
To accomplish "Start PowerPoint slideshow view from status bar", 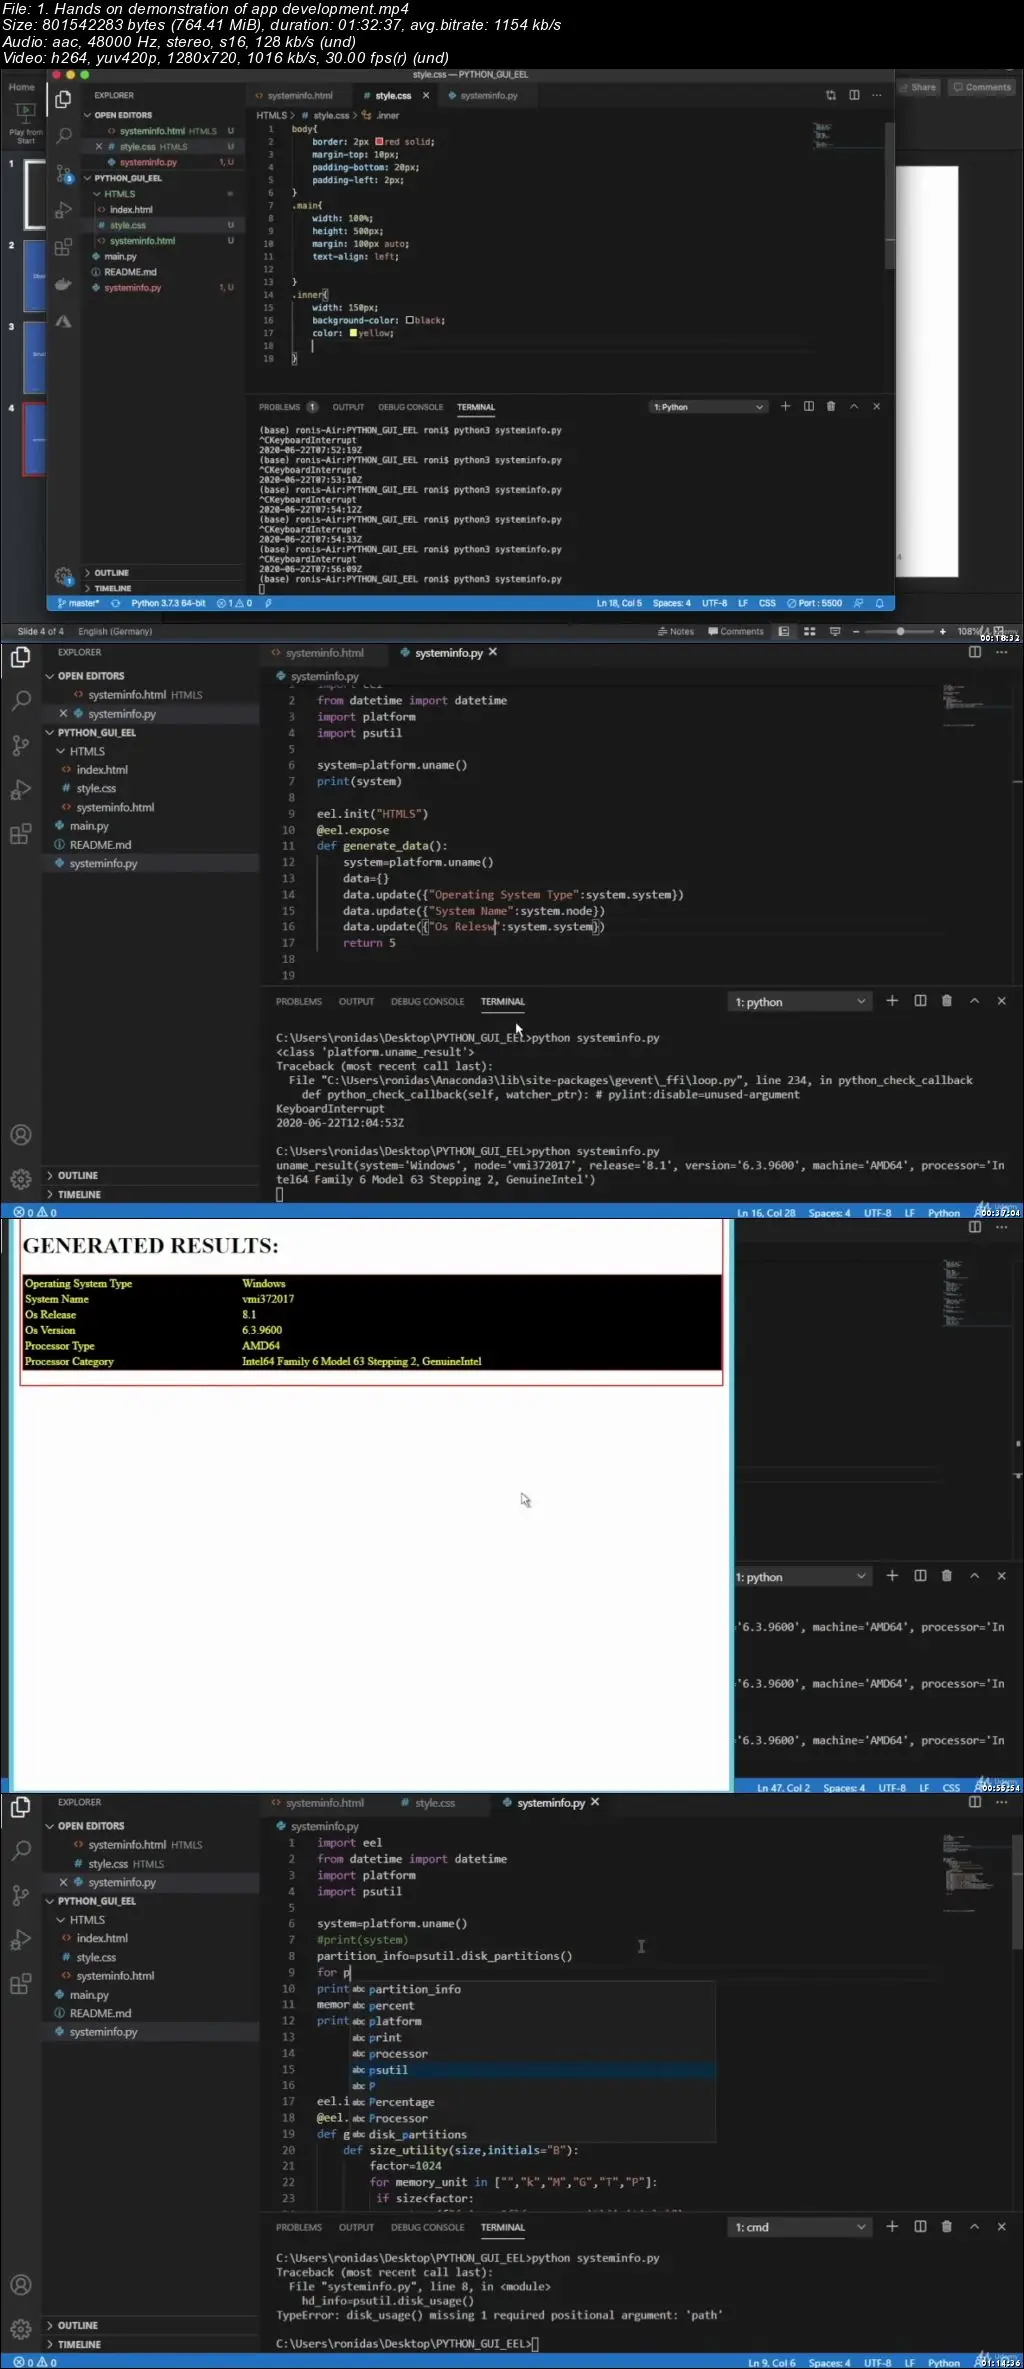I will pos(835,631).
